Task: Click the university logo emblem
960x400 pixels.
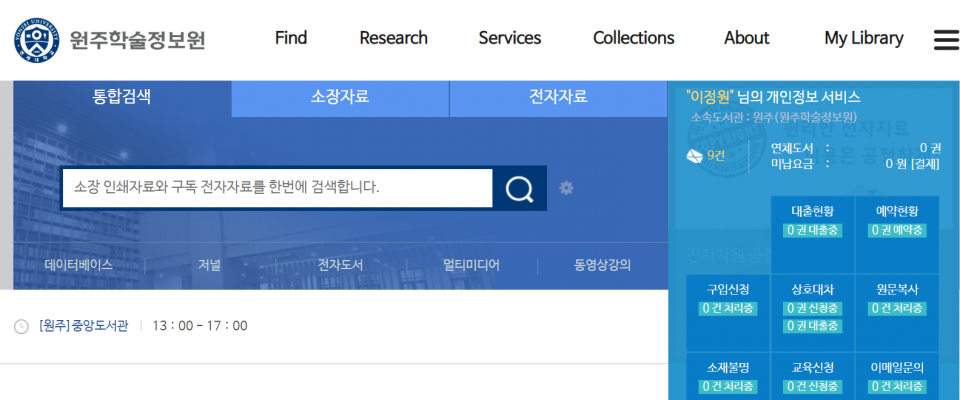Action: click(x=37, y=39)
